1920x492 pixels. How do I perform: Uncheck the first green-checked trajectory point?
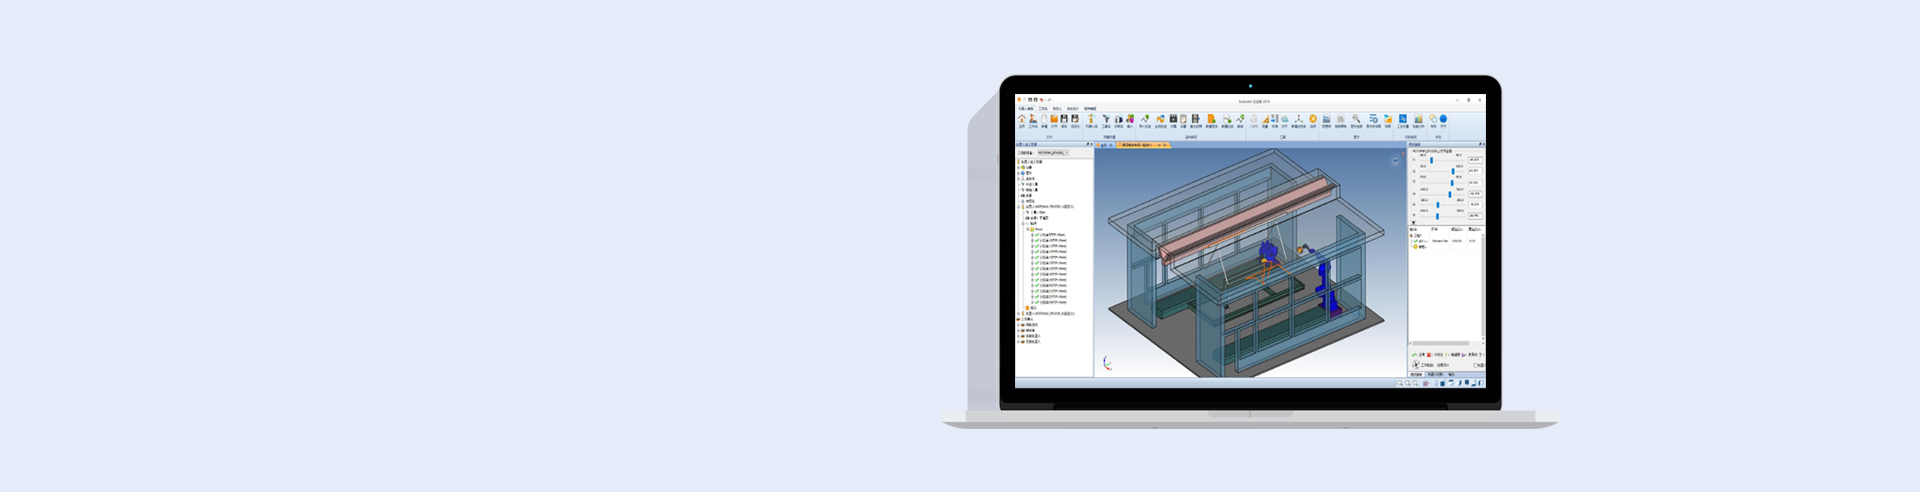pyautogui.click(x=1038, y=235)
